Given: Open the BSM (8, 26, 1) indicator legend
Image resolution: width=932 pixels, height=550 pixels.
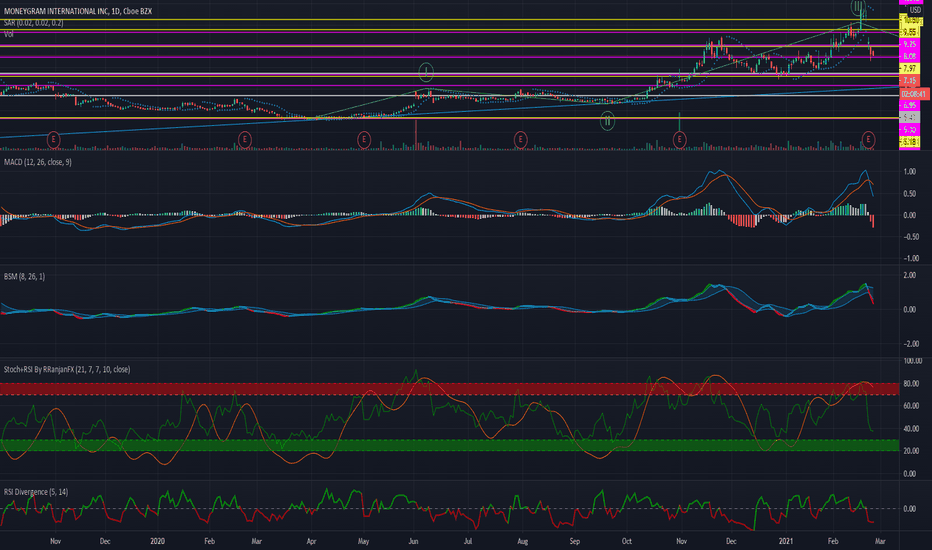Looking at the screenshot, I should pos(24,276).
